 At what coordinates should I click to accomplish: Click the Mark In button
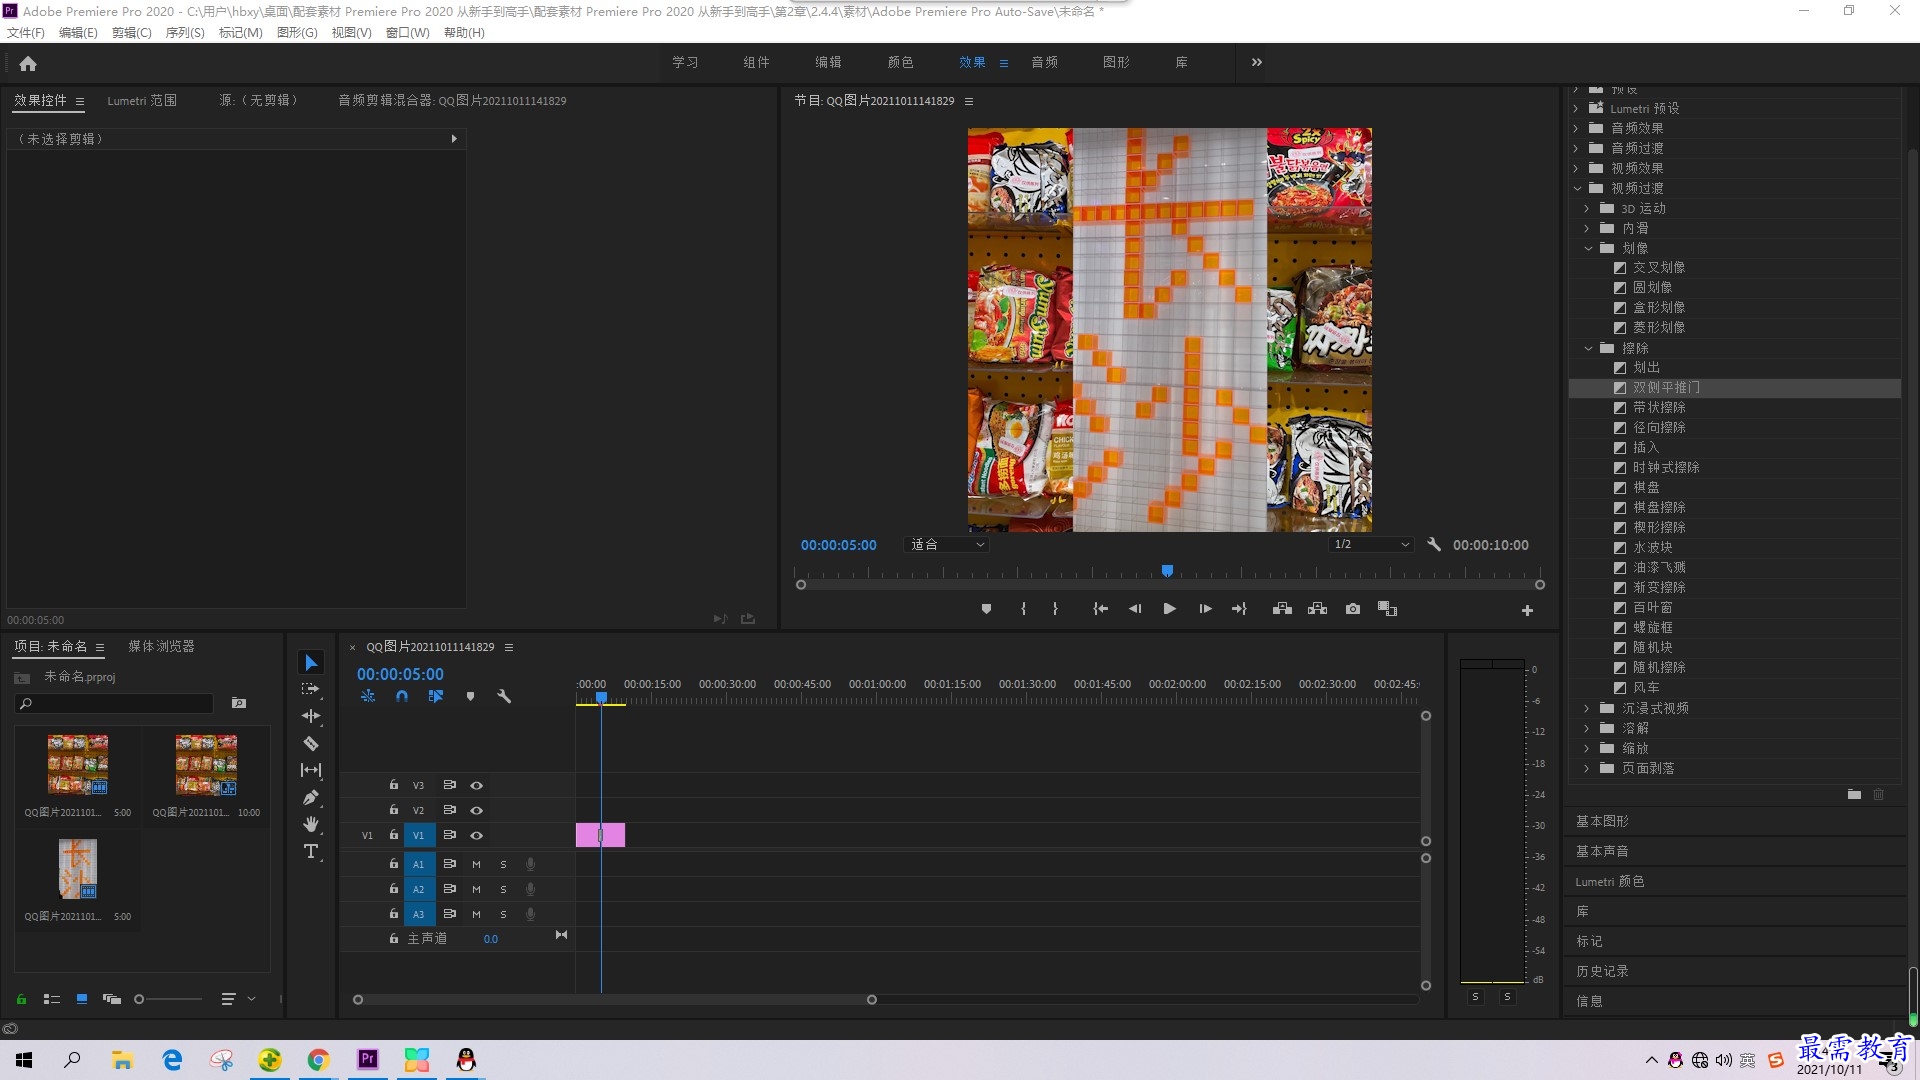point(1023,609)
